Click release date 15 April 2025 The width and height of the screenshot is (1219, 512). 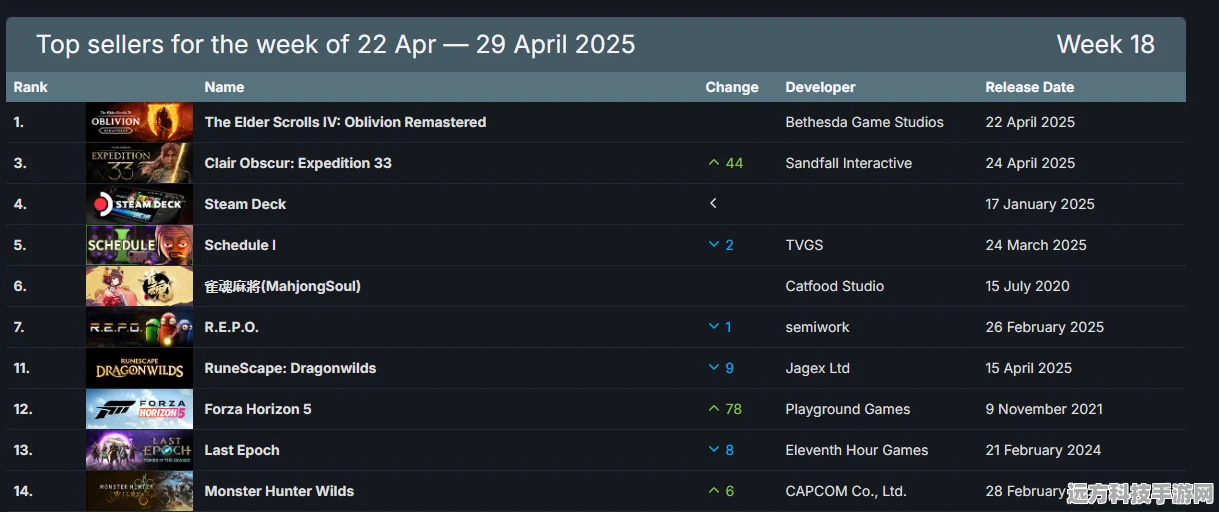(x=1028, y=368)
